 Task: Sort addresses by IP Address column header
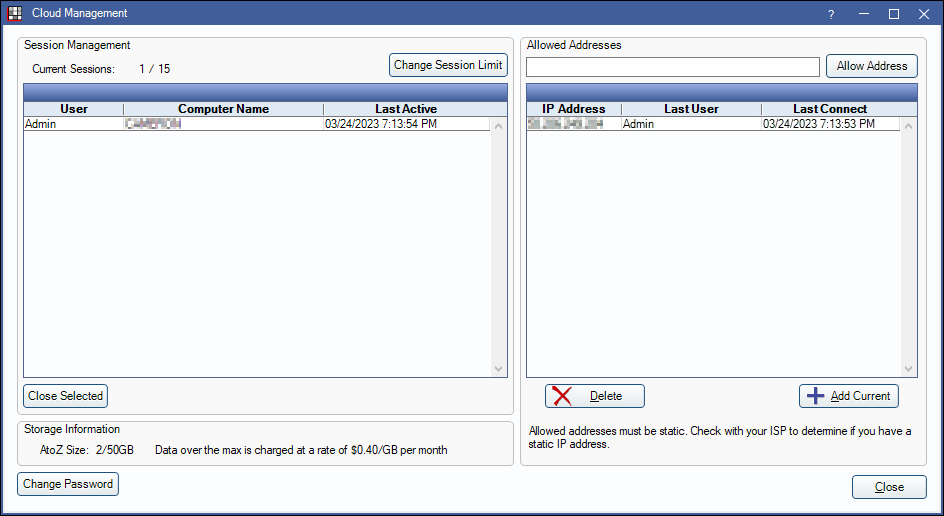[574, 109]
